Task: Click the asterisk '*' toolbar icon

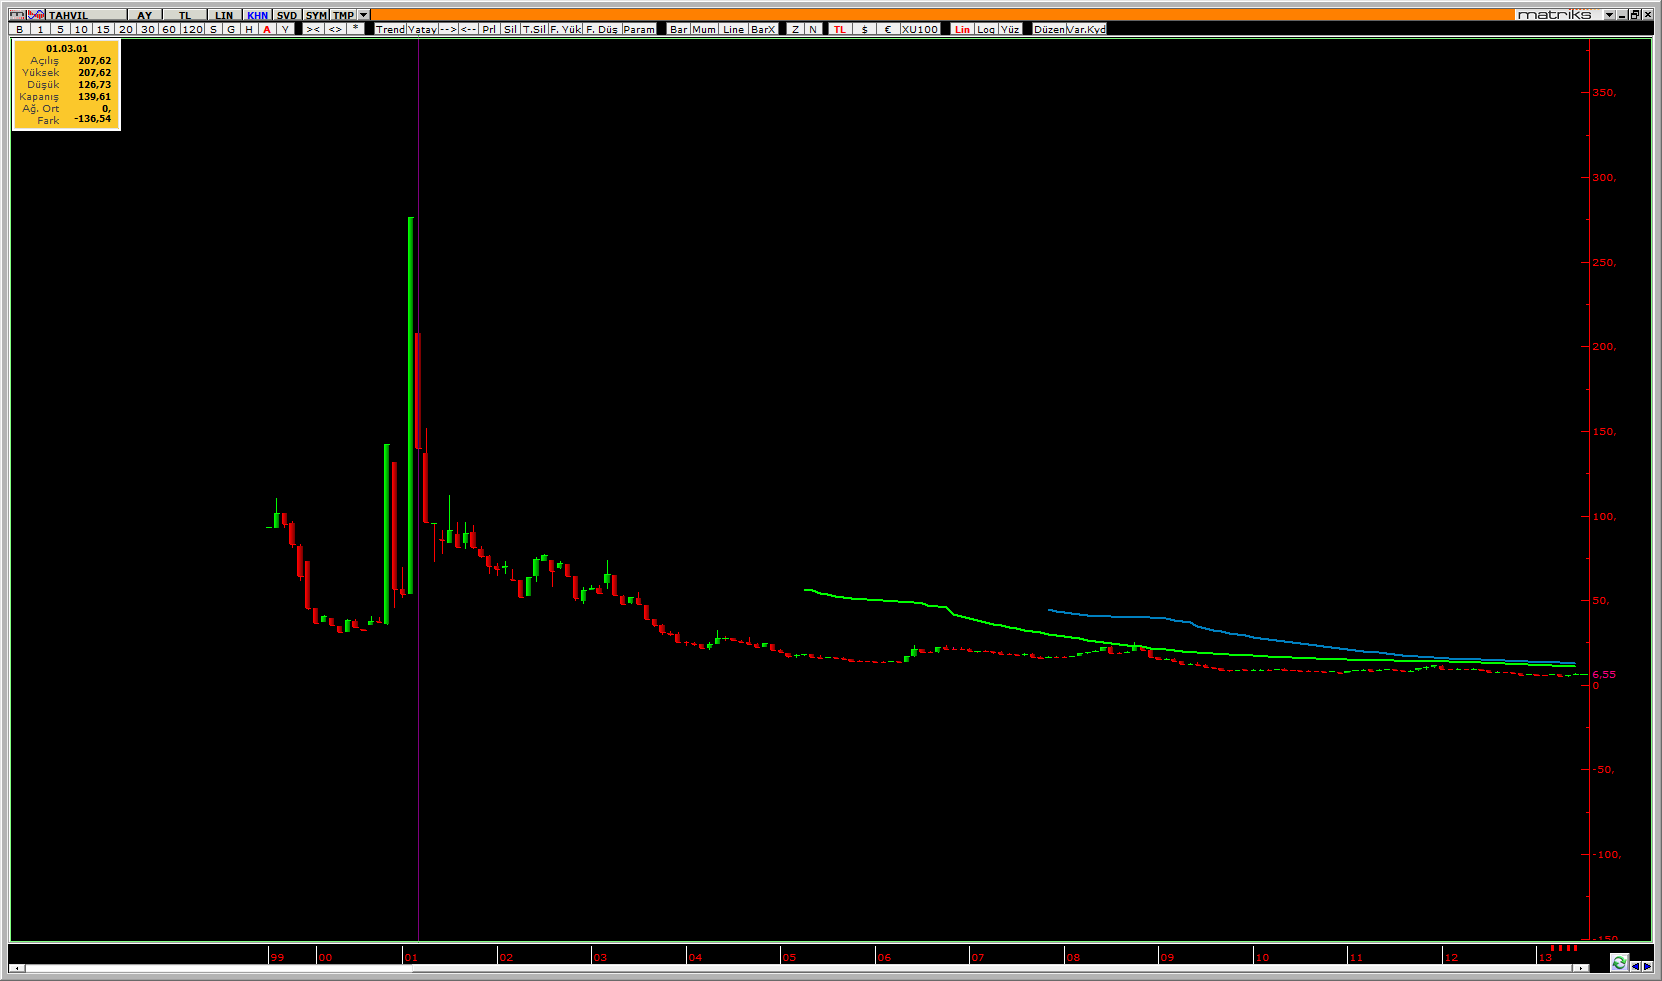Action: (x=356, y=29)
